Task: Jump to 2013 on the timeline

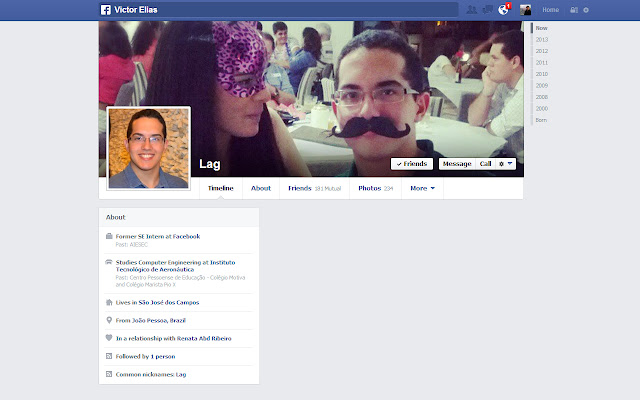Action: click(542, 40)
